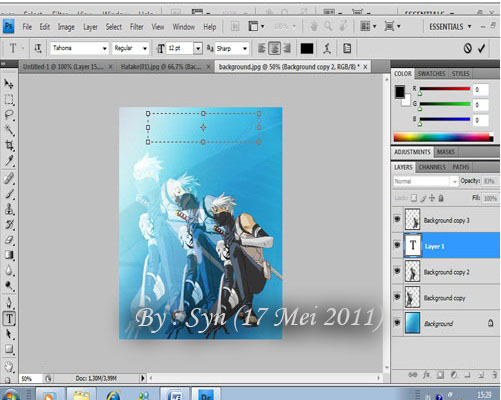Viewport: 501px width, 400px height.
Task: Select the Clone Stamp tool
Action: click(9, 209)
